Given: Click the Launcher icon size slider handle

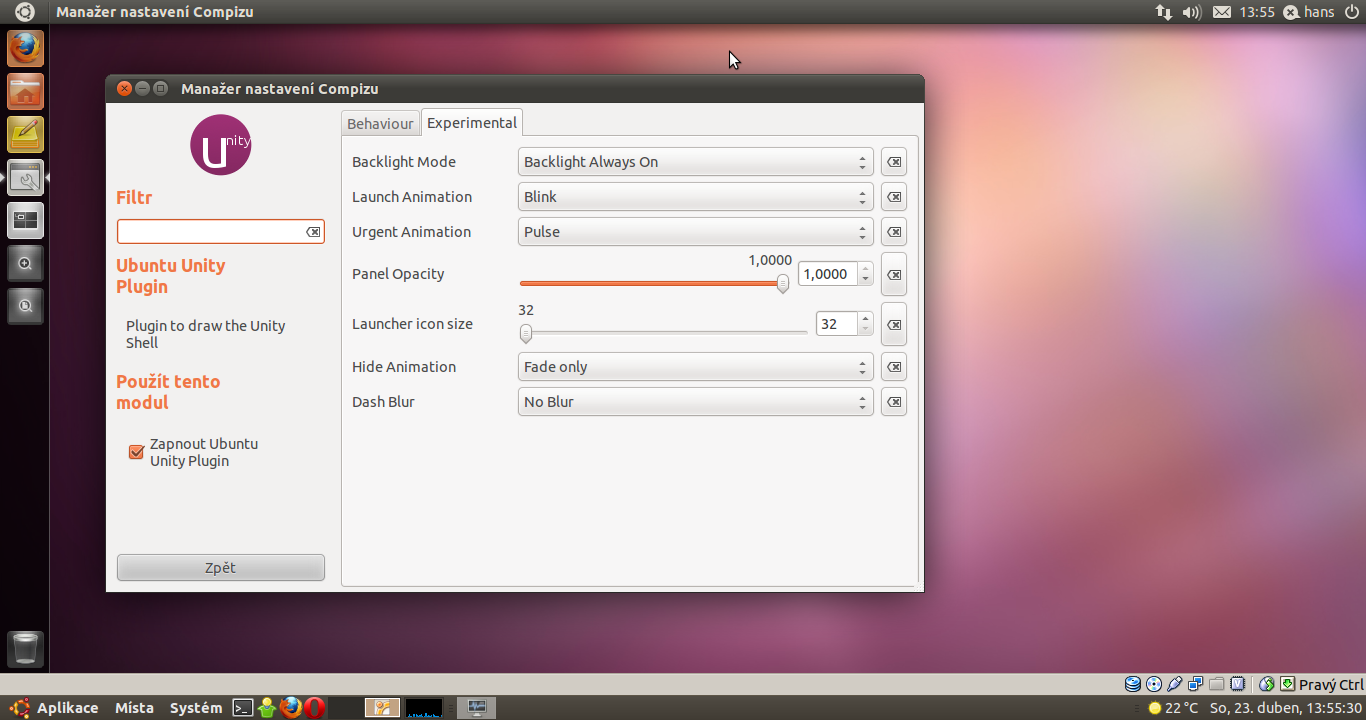Looking at the screenshot, I should tap(526, 333).
